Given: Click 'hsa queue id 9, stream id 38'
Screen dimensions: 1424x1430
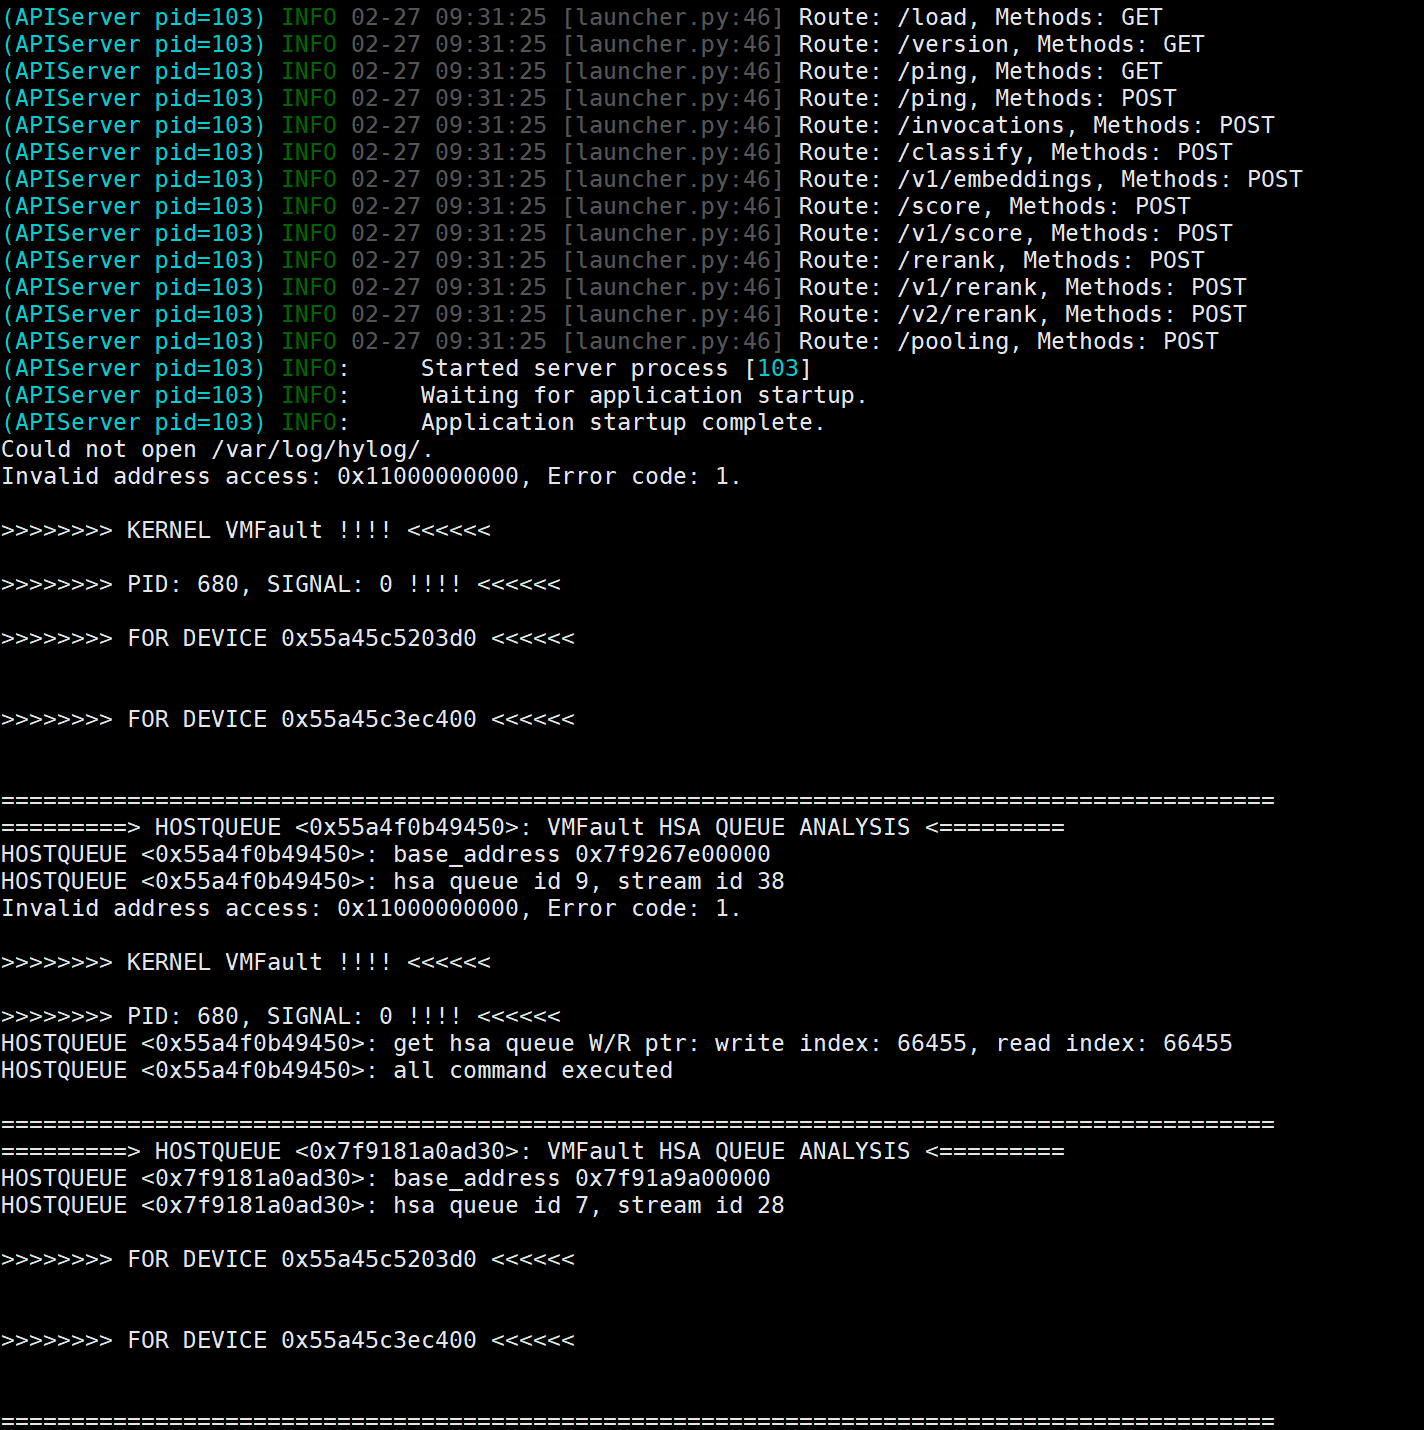Looking at the screenshot, I should click(x=589, y=882).
